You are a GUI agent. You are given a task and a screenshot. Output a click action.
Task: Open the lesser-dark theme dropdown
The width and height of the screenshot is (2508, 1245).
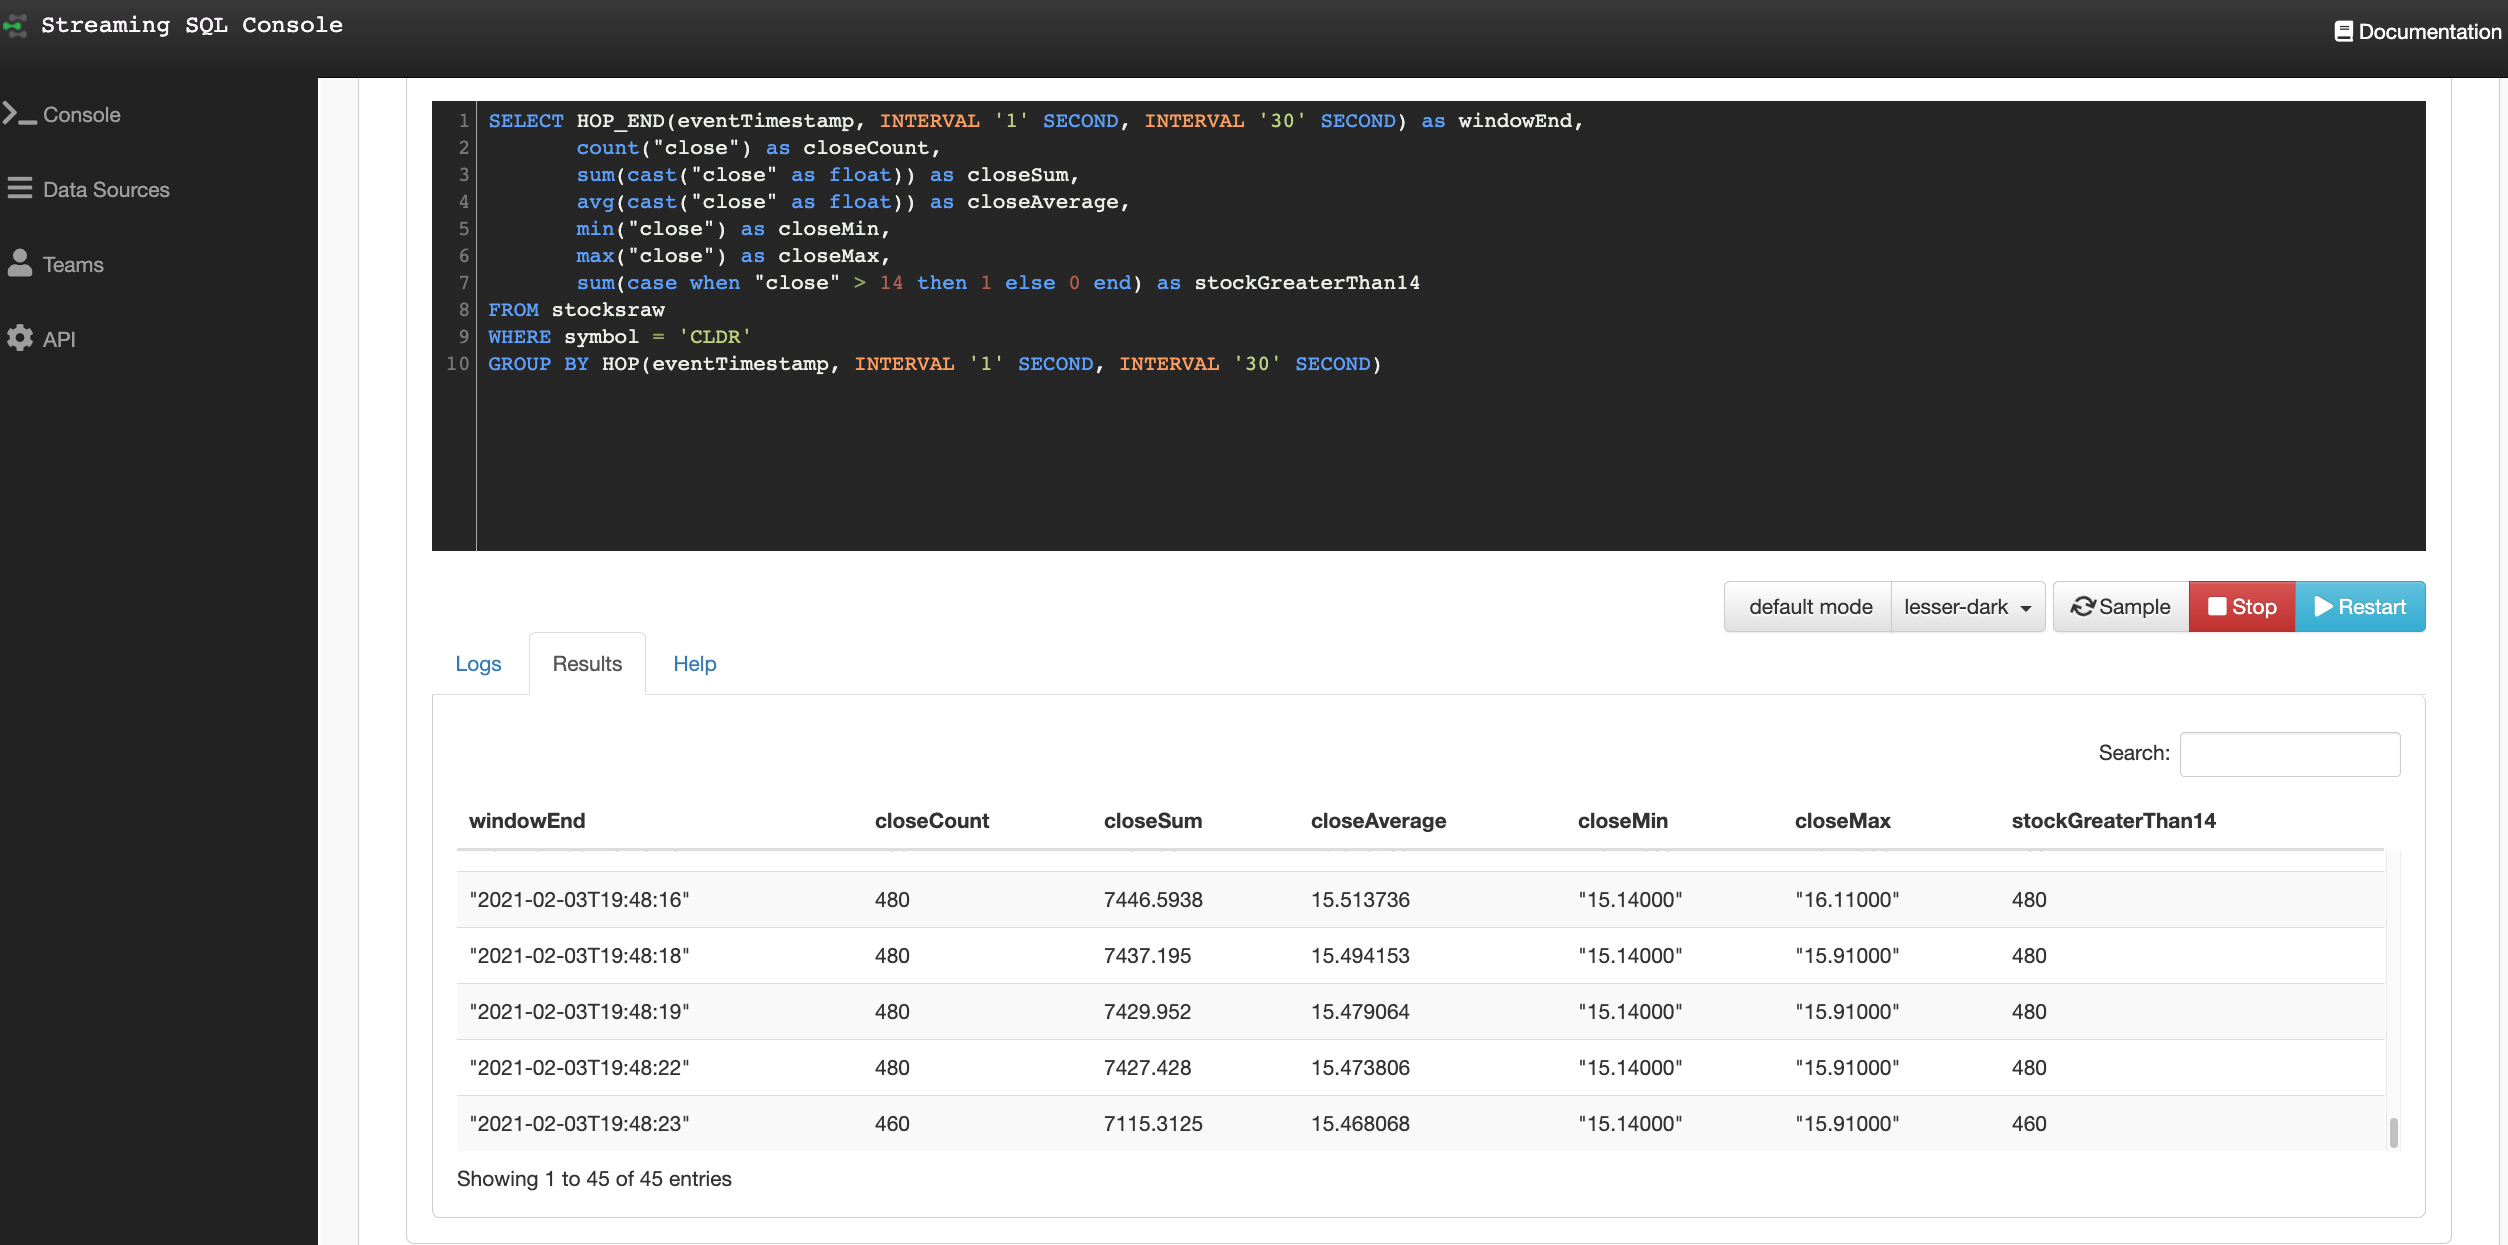coord(1956,607)
